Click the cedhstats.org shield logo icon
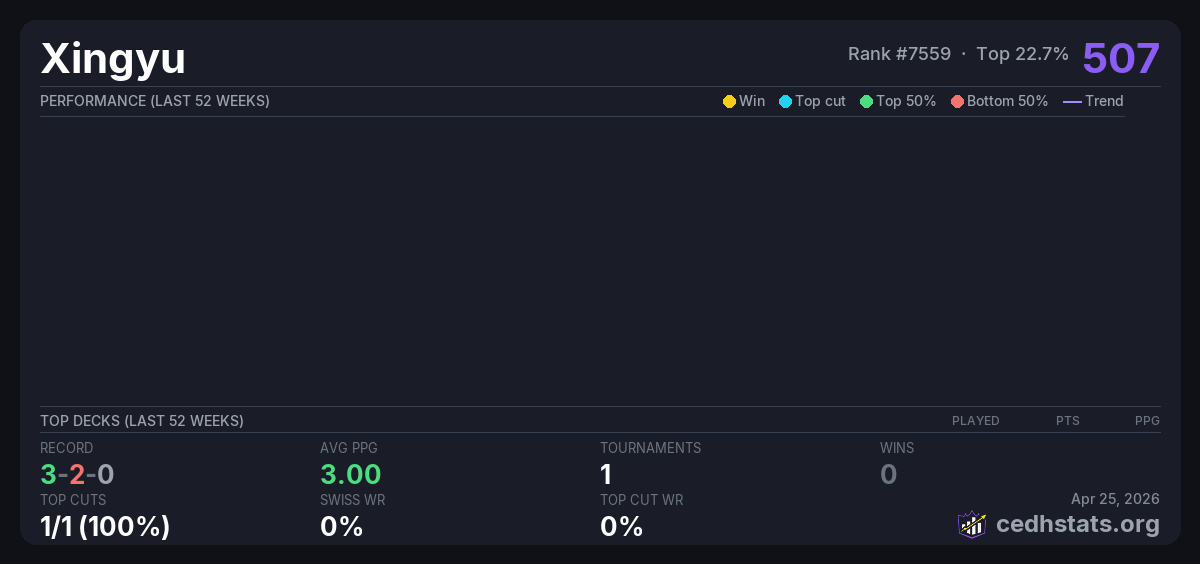 [x=972, y=524]
